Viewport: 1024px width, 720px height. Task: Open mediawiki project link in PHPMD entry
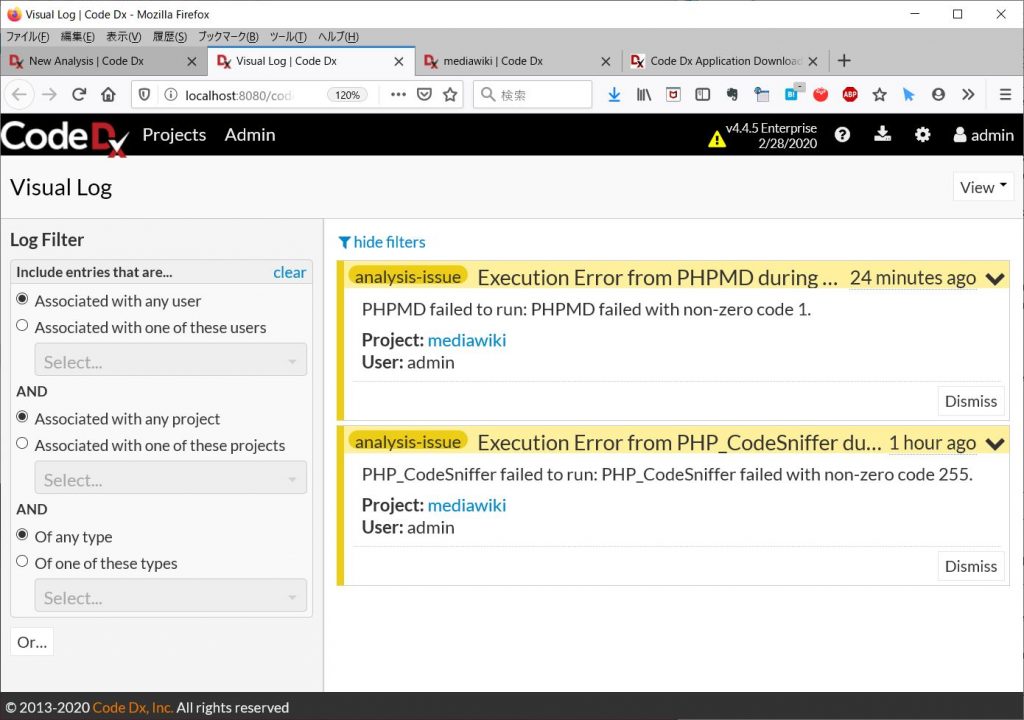[x=467, y=340]
